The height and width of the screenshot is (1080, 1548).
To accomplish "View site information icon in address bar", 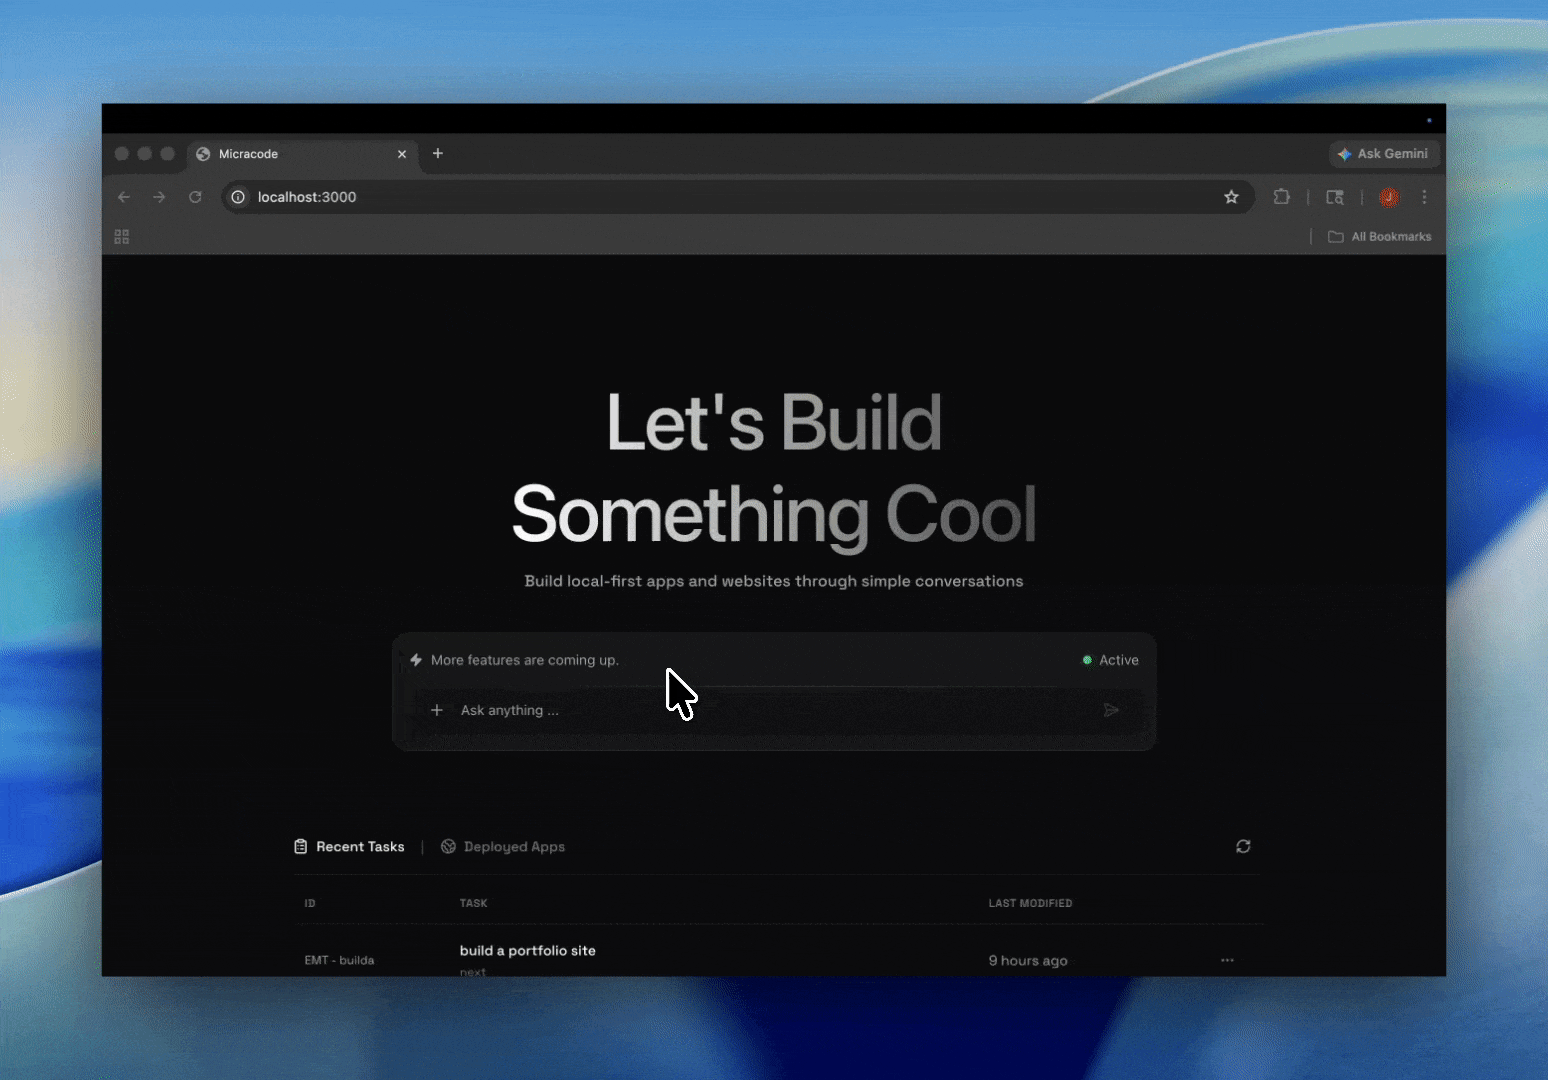I will point(238,197).
